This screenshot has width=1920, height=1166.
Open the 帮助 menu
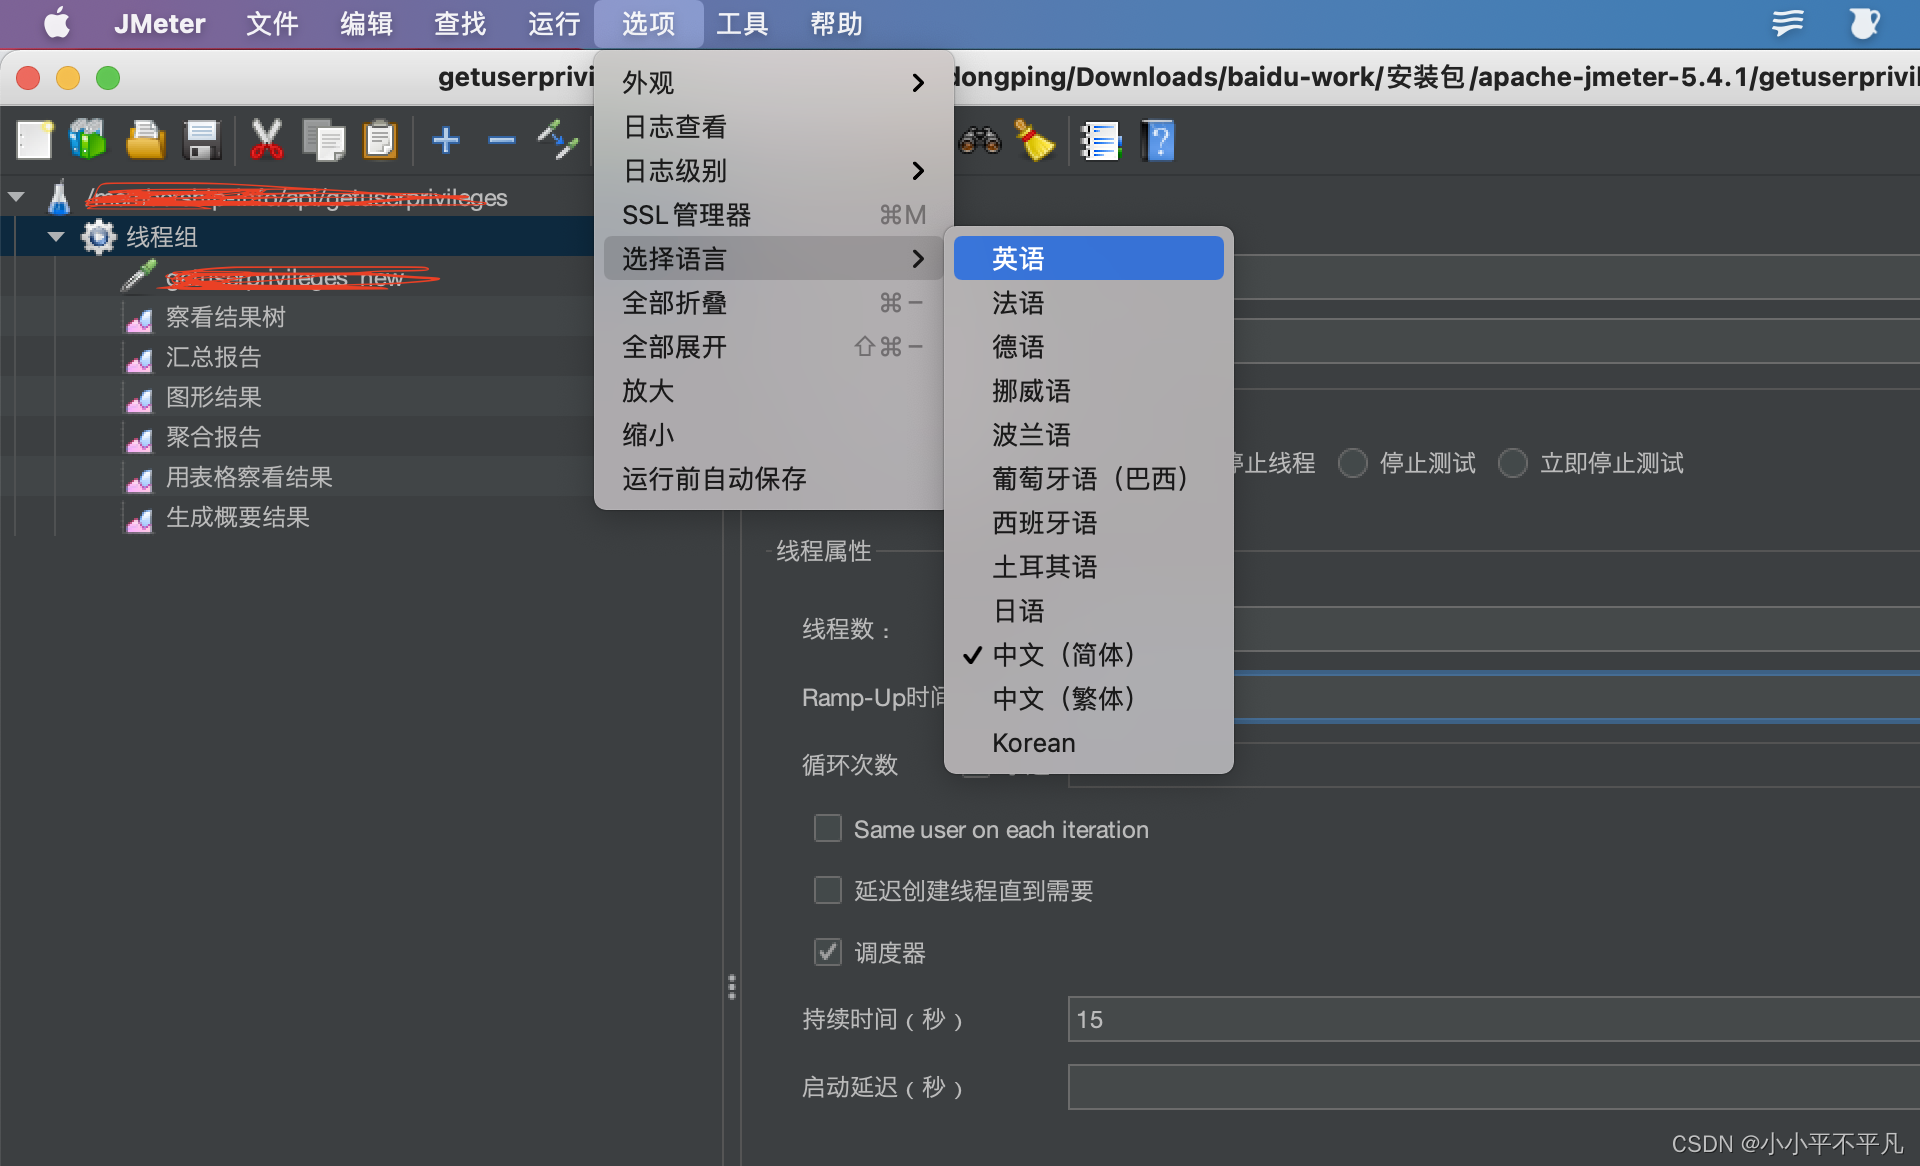tap(836, 23)
